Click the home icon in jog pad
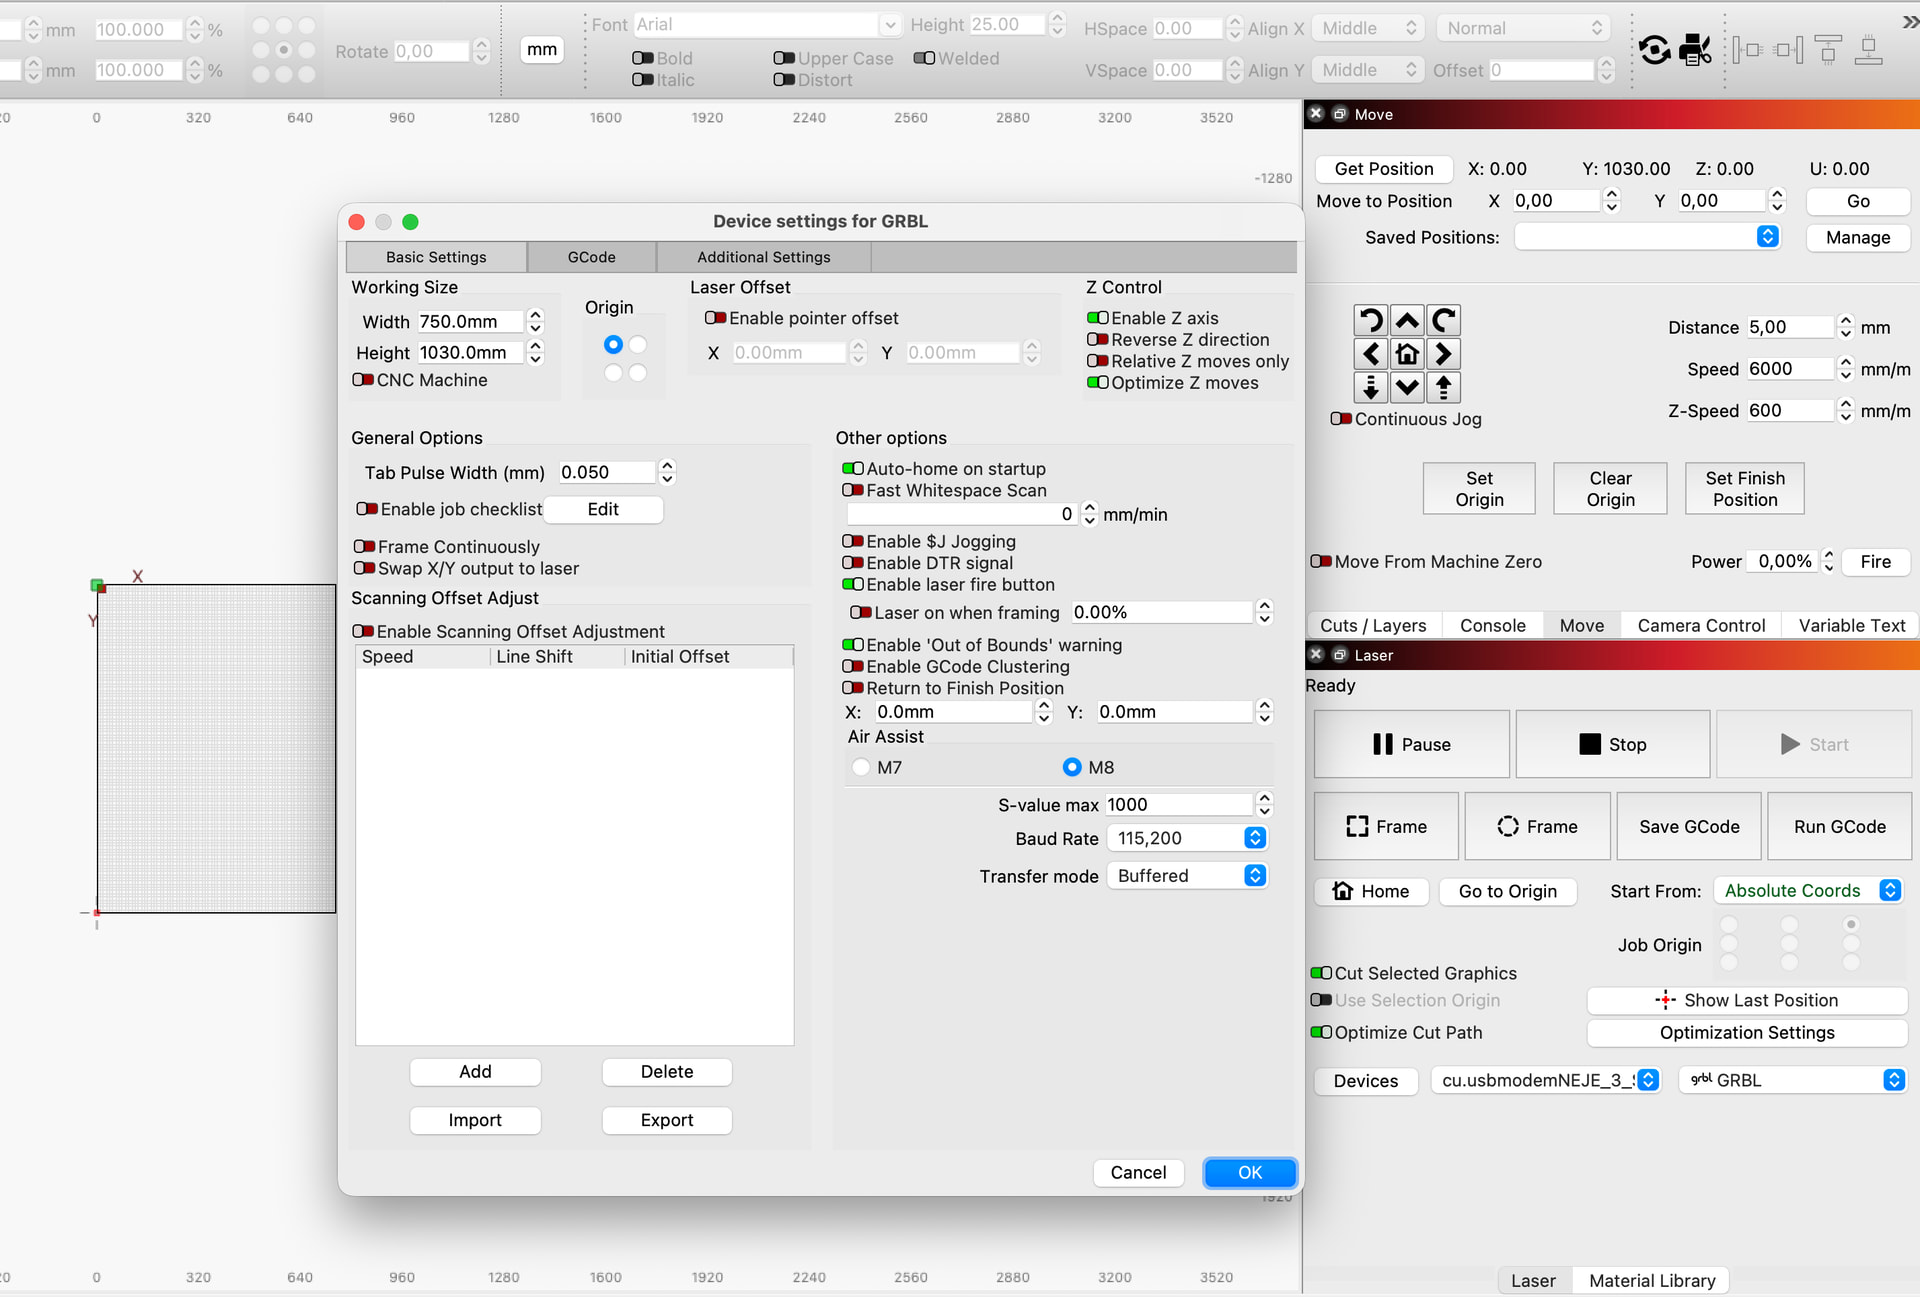This screenshot has width=1920, height=1297. click(1407, 354)
